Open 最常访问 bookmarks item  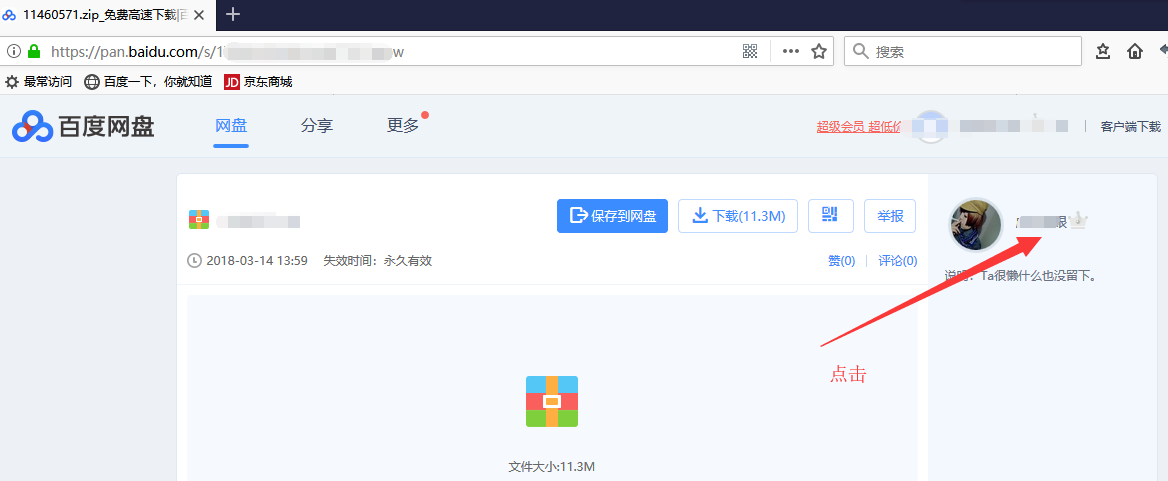pos(38,82)
